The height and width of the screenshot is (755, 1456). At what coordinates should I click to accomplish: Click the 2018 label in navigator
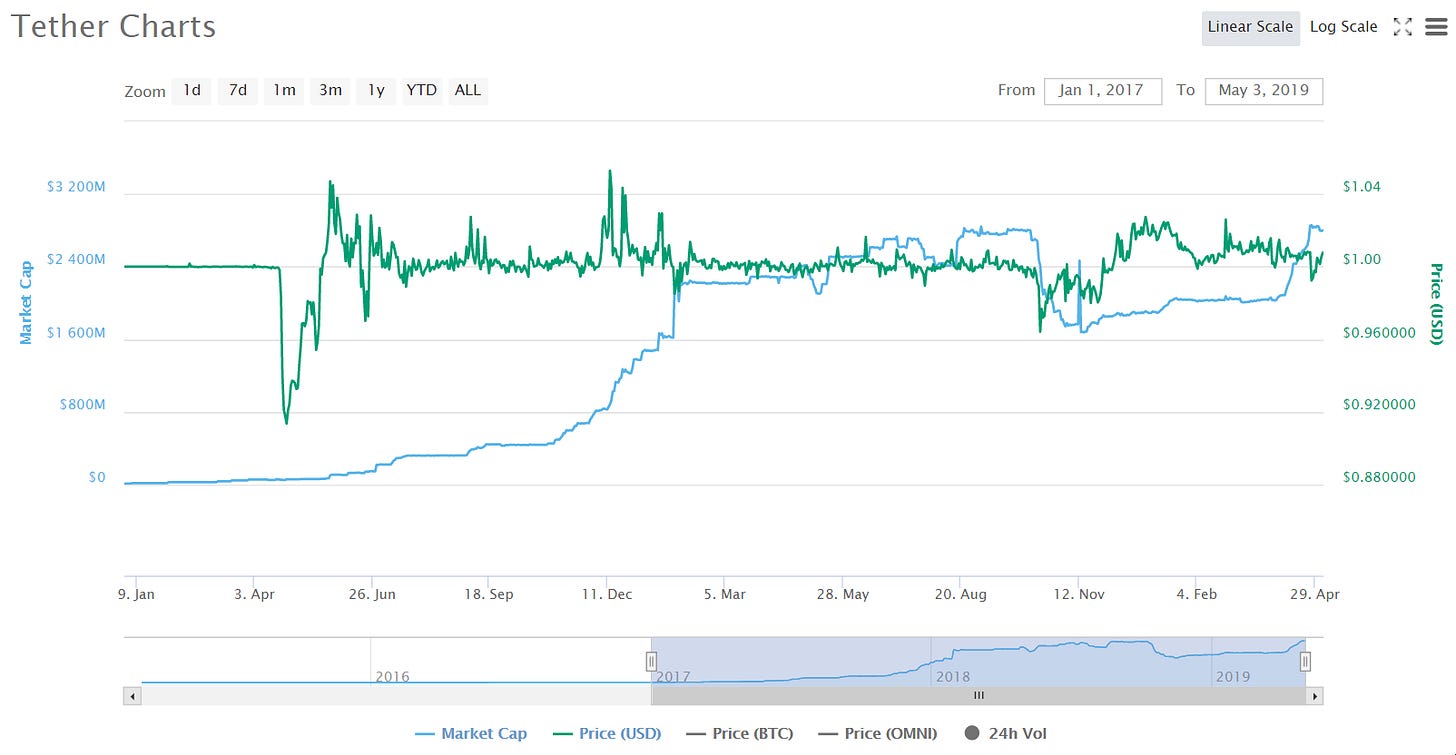pos(952,677)
